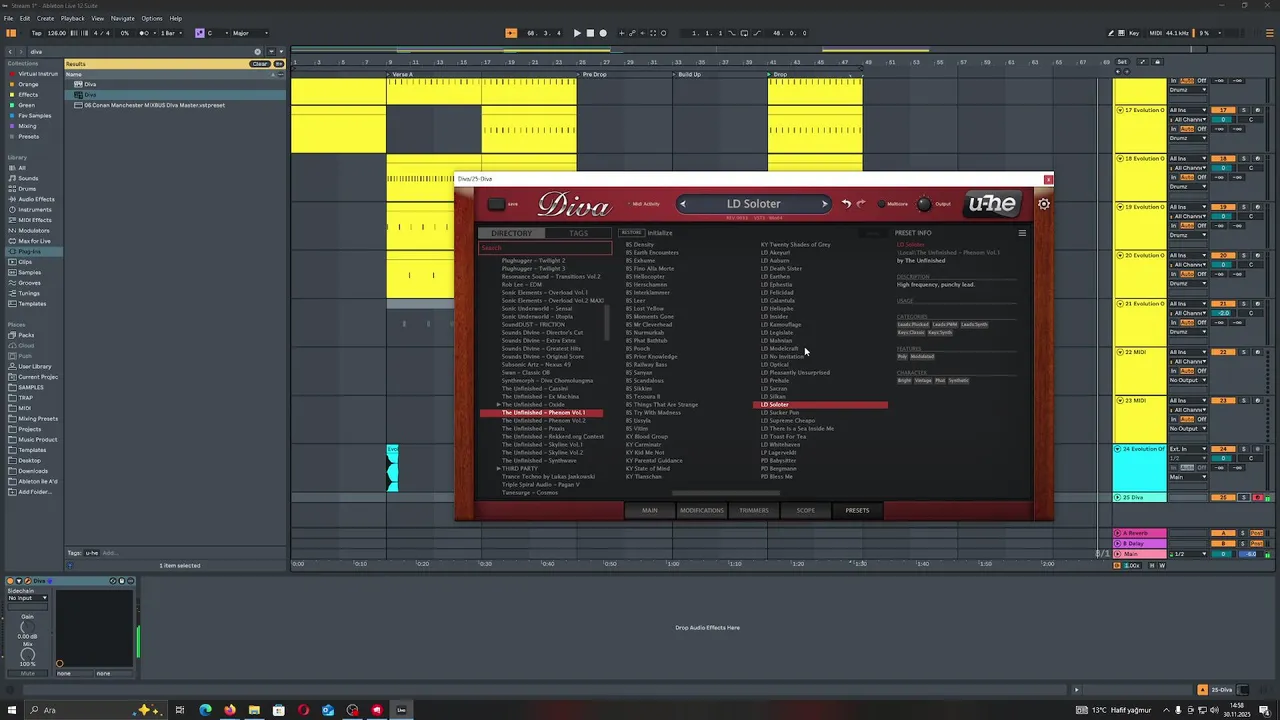Screen dimensions: 1280x720
Task: Expand the THIRD PARTY folder
Action: point(498,469)
